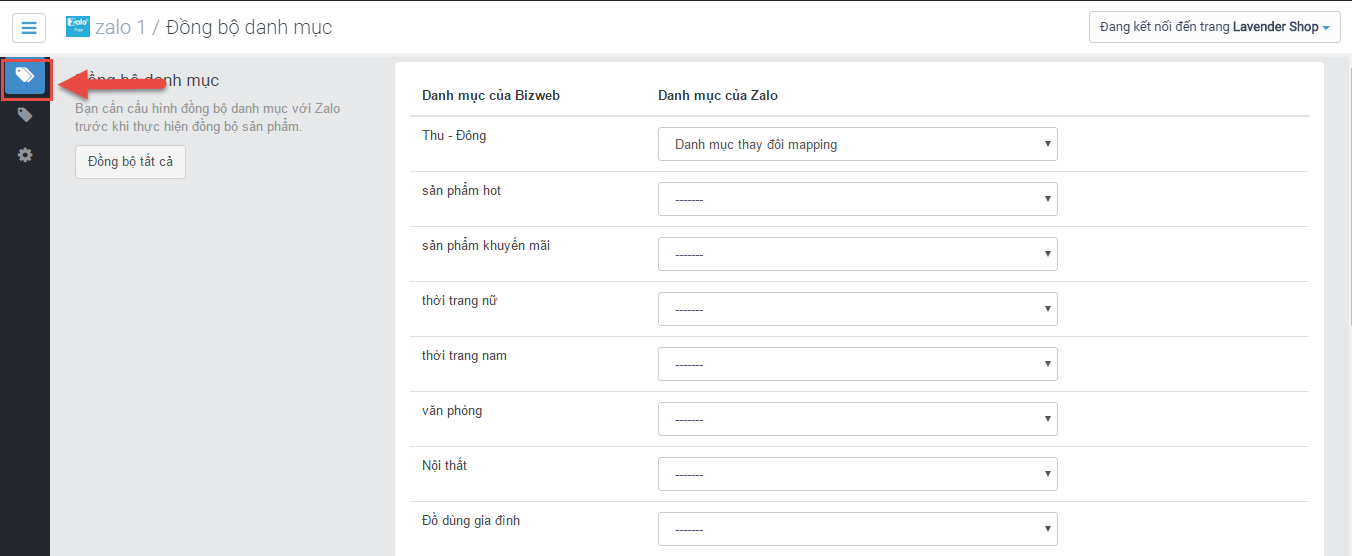Open the hamburger menu button

(29, 28)
